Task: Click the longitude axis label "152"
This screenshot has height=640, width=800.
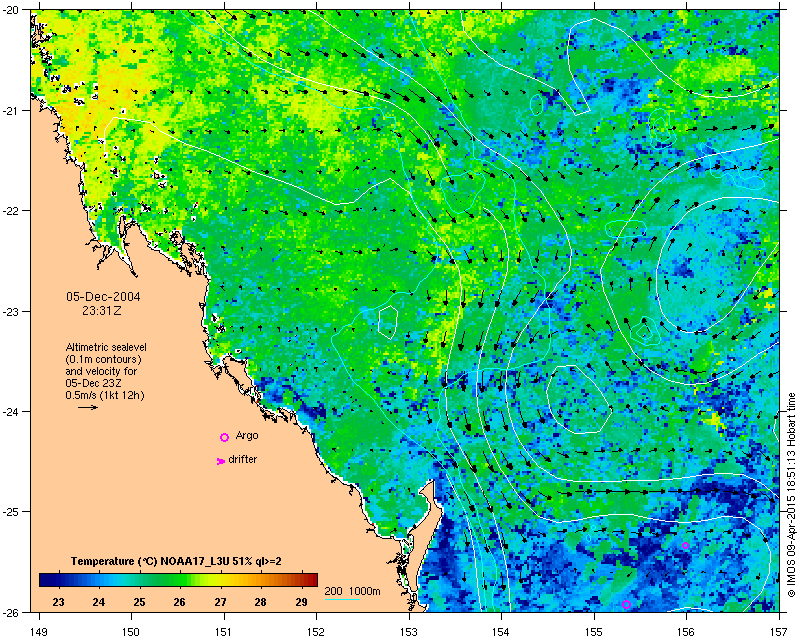Action: point(316,632)
